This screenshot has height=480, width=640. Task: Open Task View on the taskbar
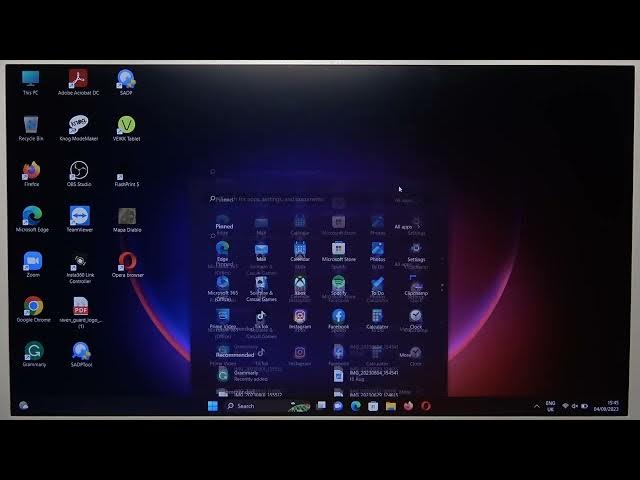click(321, 406)
